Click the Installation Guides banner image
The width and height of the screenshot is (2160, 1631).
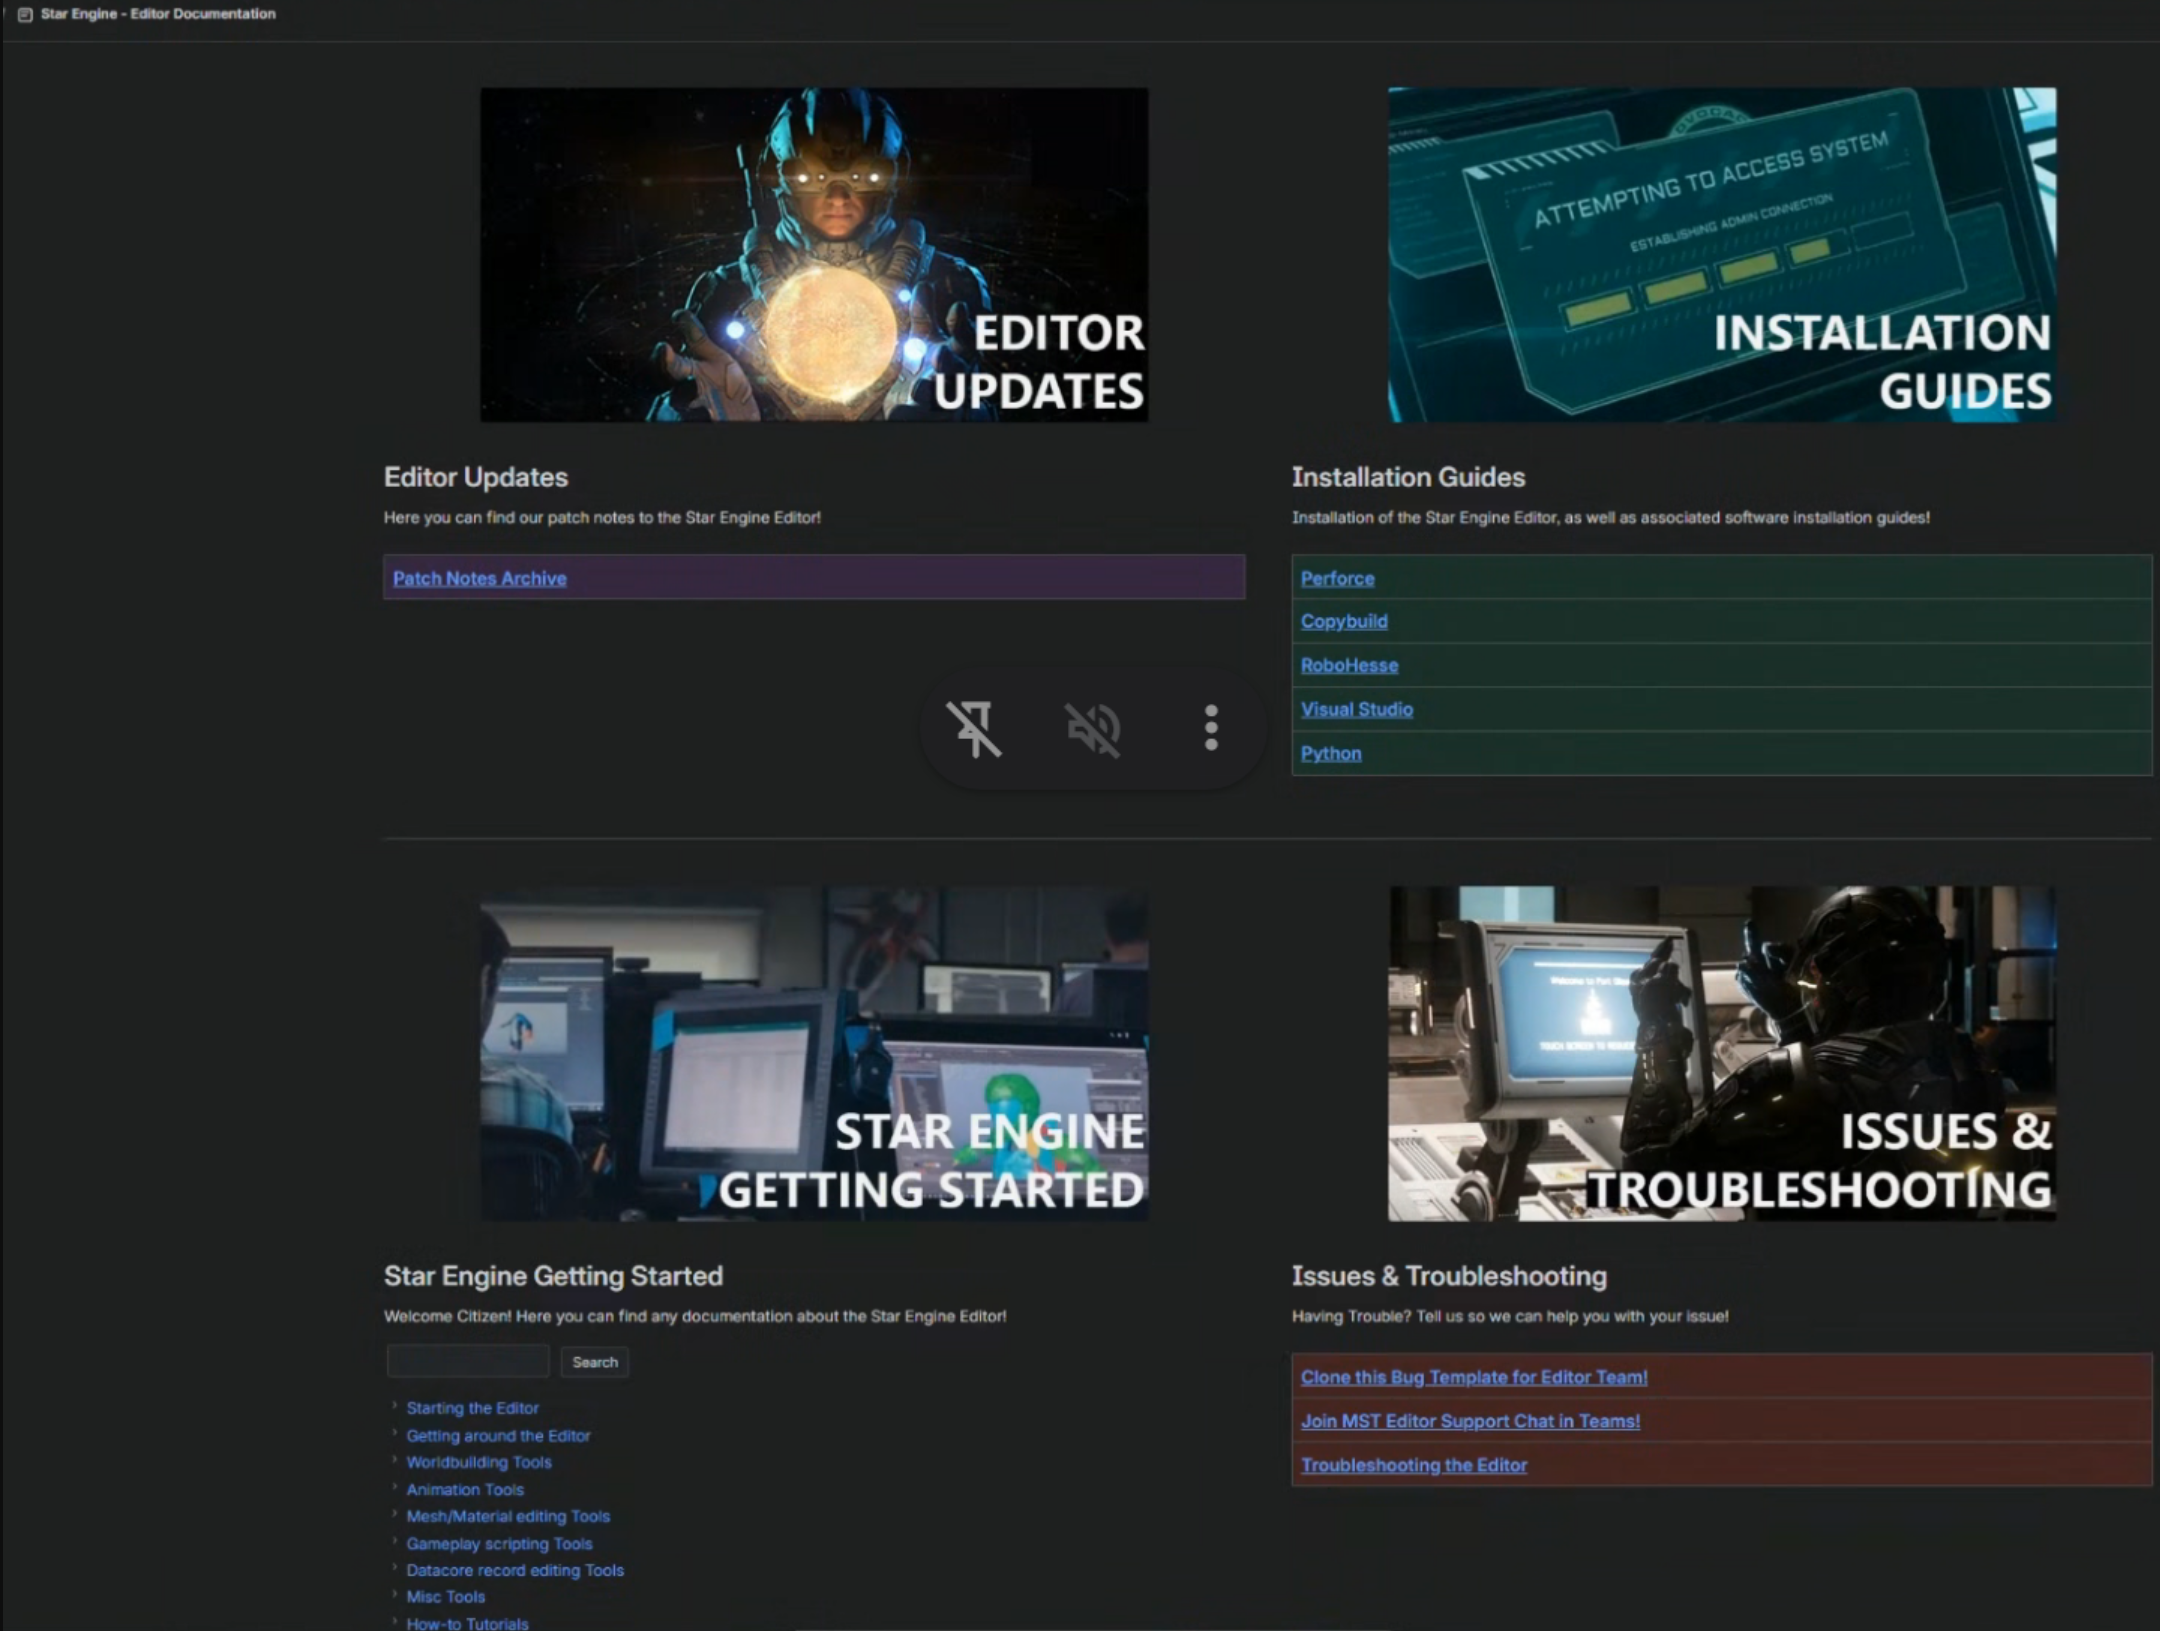point(1721,254)
